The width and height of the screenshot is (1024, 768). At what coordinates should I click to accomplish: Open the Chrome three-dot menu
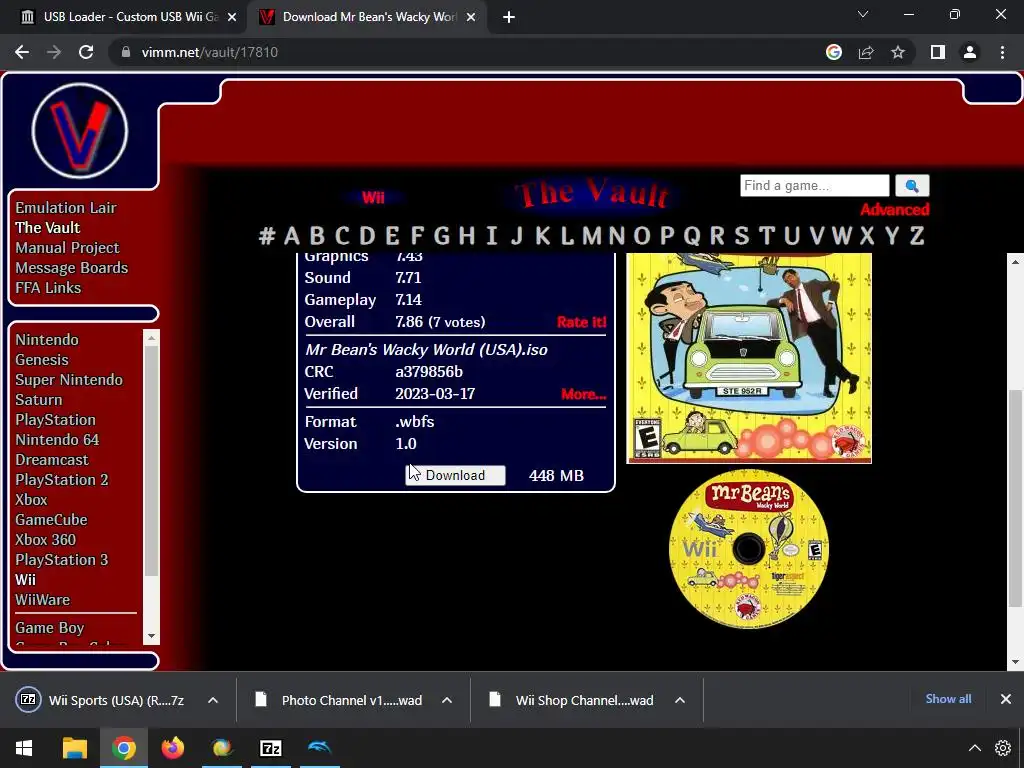point(1002,52)
